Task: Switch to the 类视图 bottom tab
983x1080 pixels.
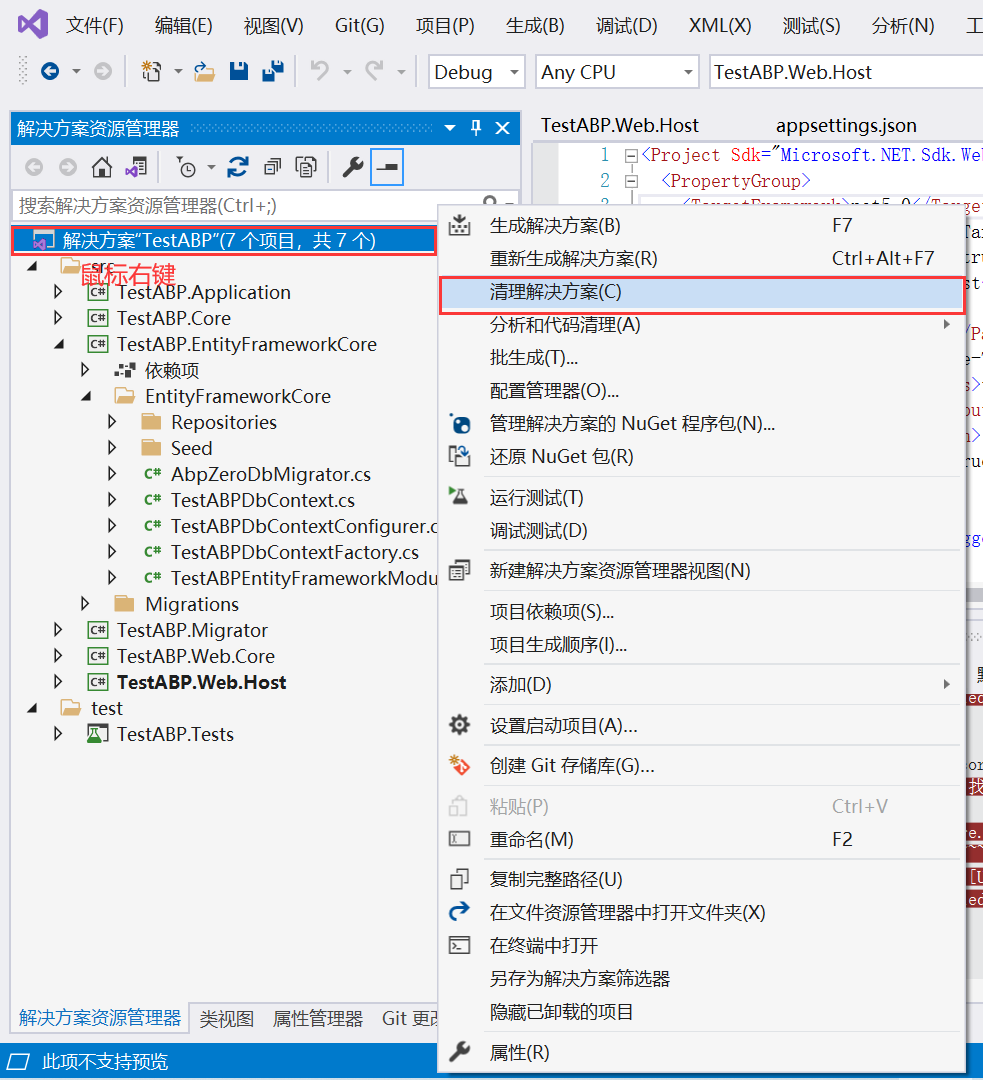Action: point(227,1019)
